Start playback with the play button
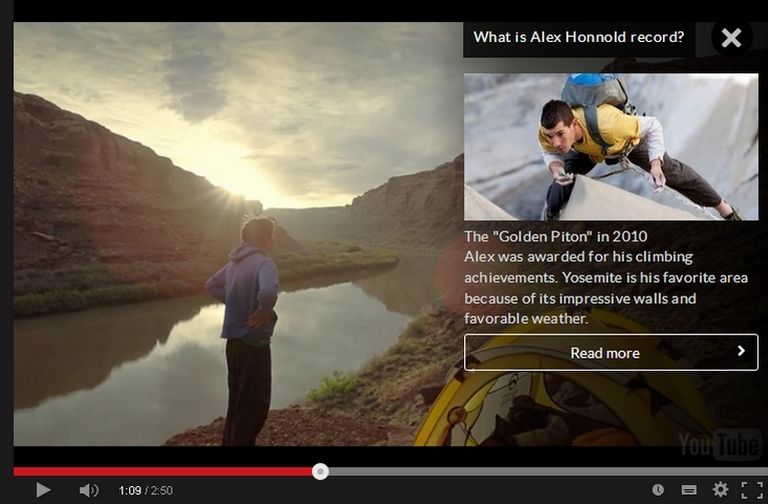The image size is (768, 504). 43,490
